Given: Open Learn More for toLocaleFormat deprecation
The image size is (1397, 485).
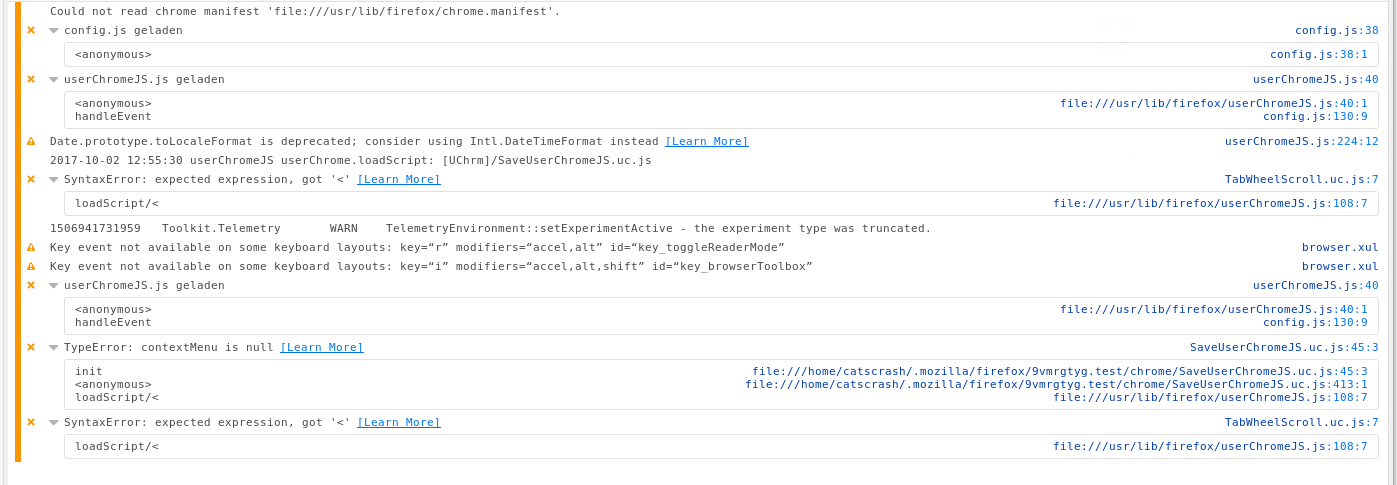Looking at the screenshot, I should (x=706, y=141).
